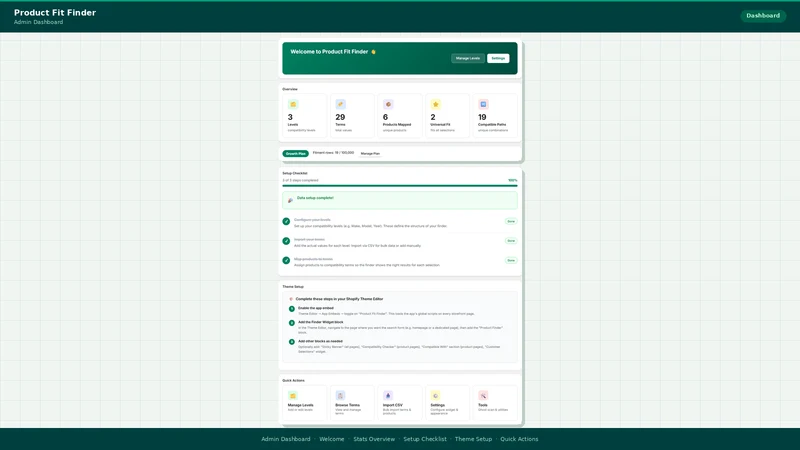Viewport: 800px width, 450px height.
Task: Click the Manage Levels quick action icon
Action: pyautogui.click(x=293, y=396)
